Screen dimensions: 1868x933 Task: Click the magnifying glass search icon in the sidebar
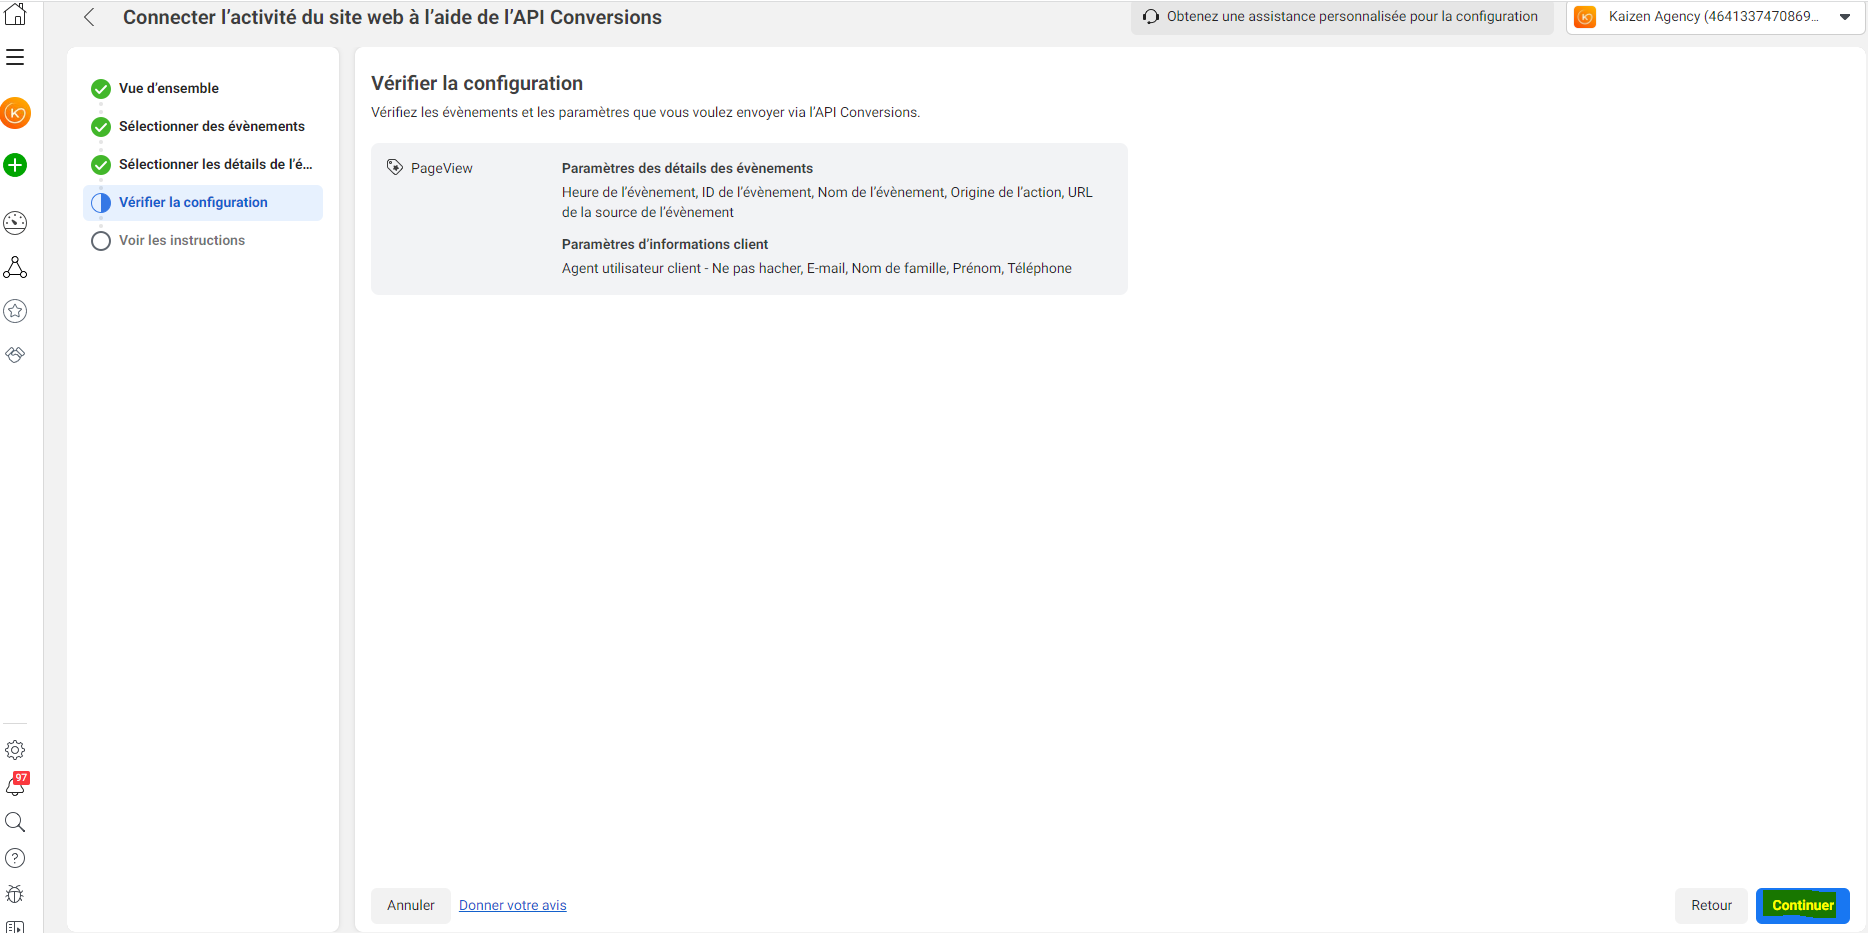tap(15, 822)
